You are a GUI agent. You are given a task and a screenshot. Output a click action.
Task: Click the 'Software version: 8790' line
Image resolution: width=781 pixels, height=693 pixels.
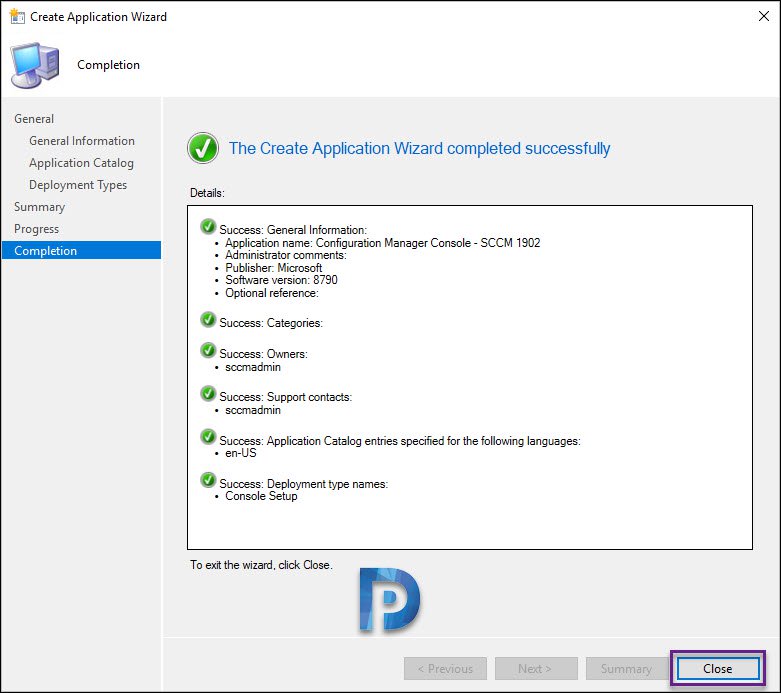click(281, 280)
